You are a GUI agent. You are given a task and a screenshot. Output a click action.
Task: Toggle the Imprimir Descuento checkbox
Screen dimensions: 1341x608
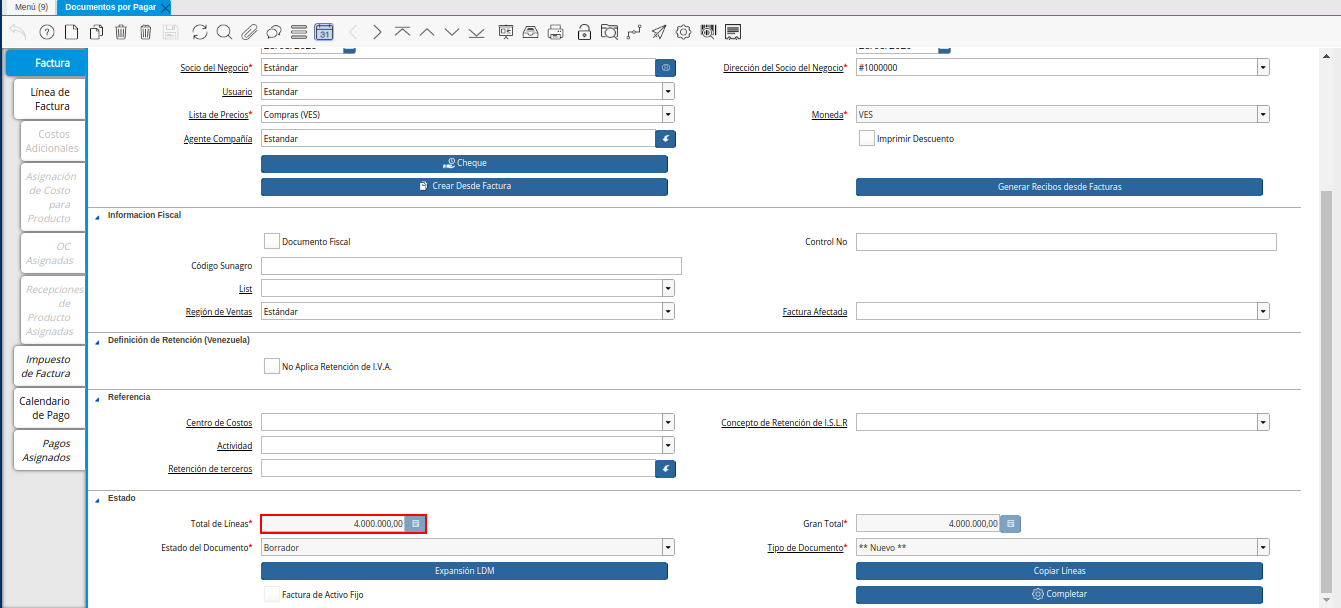pos(867,138)
